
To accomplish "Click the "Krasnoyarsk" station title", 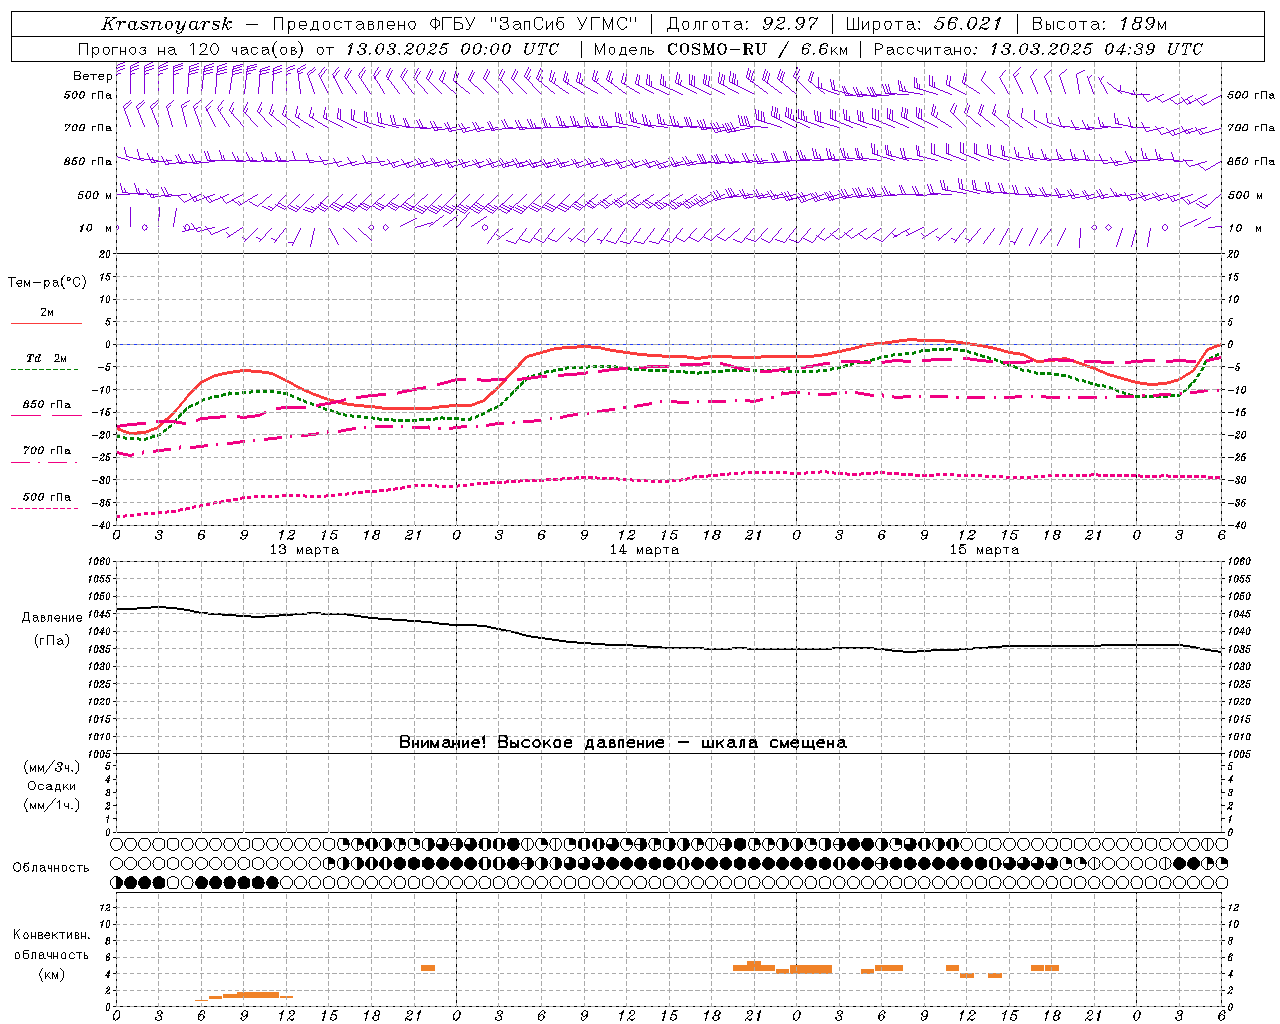I will click(x=167, y=24).
